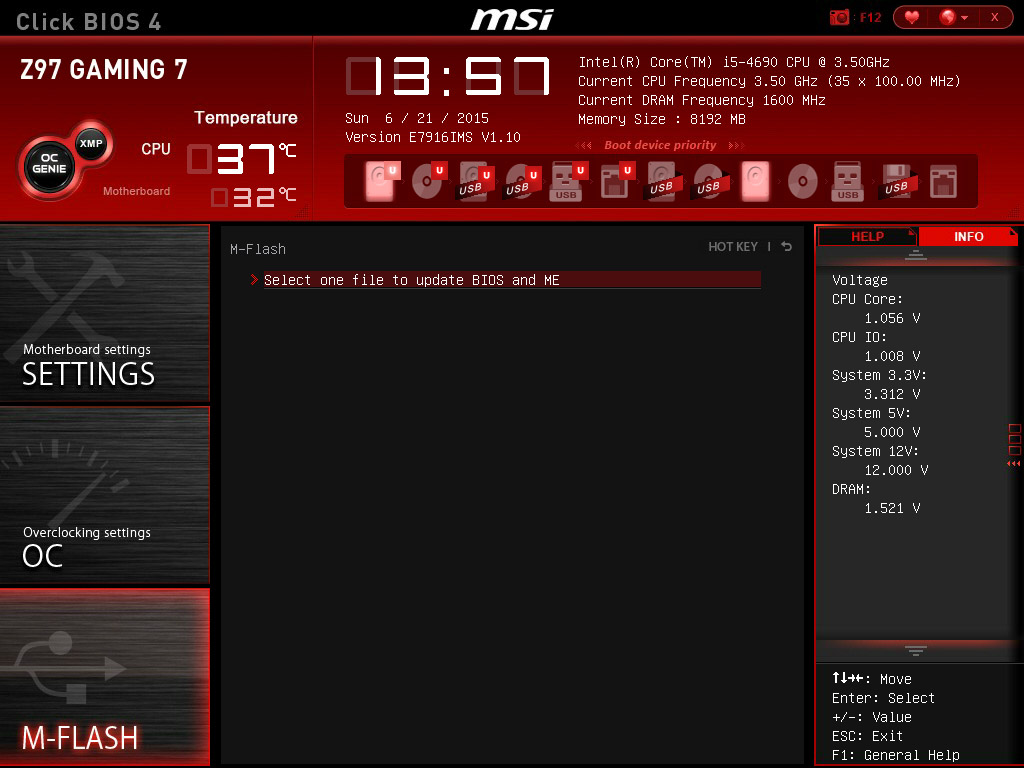Enable the XMP memory profile button
This screenshot has height=768, width=1024.
pos(91,143)
